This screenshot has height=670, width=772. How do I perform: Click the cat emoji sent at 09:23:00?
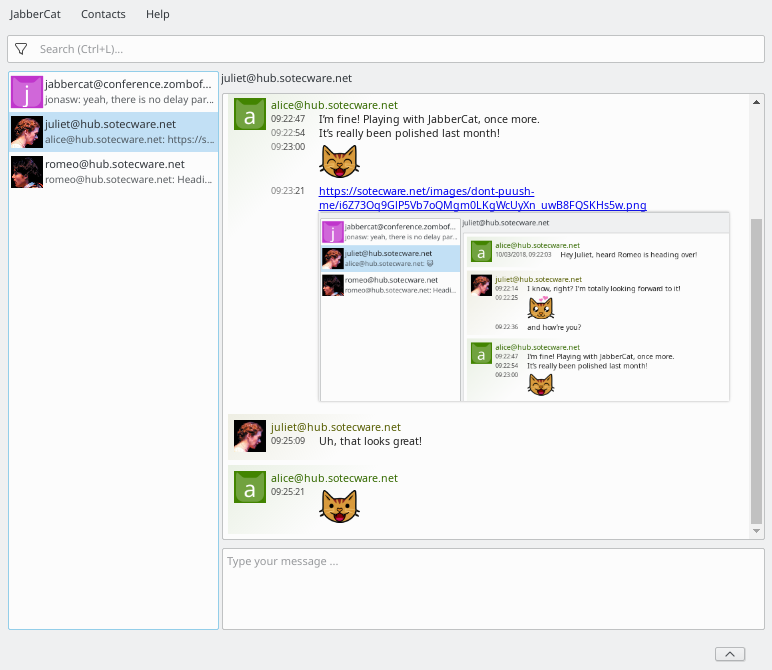click(339, 161)
